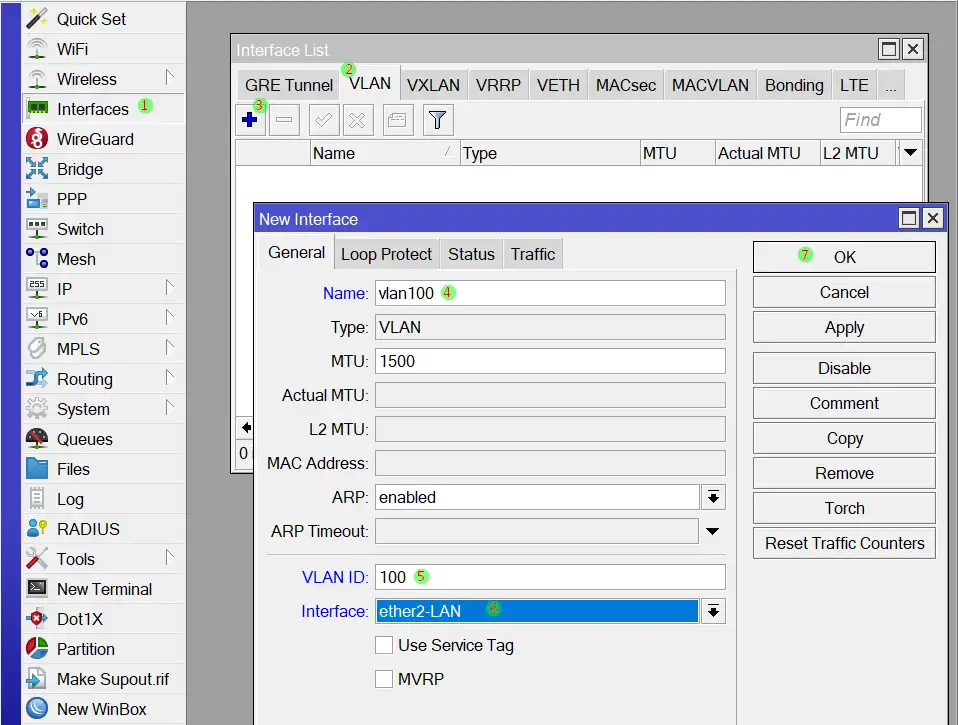The height and width of the screenshot is (725, 958).
Task: Switch to the Loop Protect tab
Action: (386, 254)
